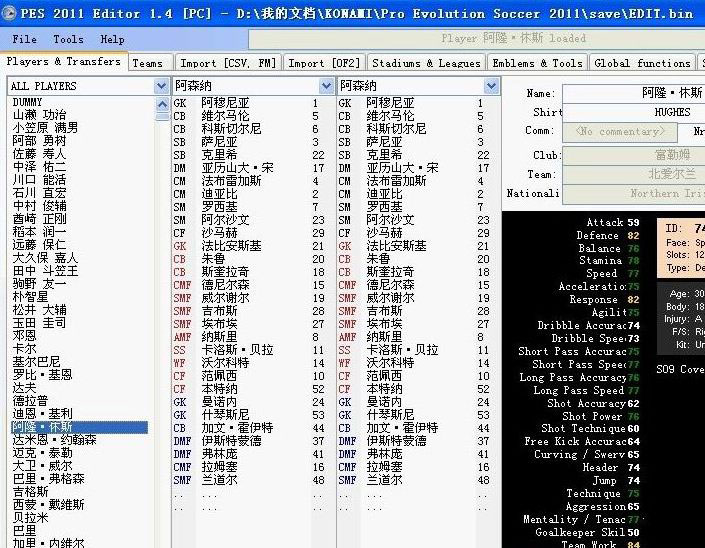The width and height of the screenshot is (705, 548).
Task: Switch to Stadiums & Leagues tab
Action: click(x=426, y=63)
